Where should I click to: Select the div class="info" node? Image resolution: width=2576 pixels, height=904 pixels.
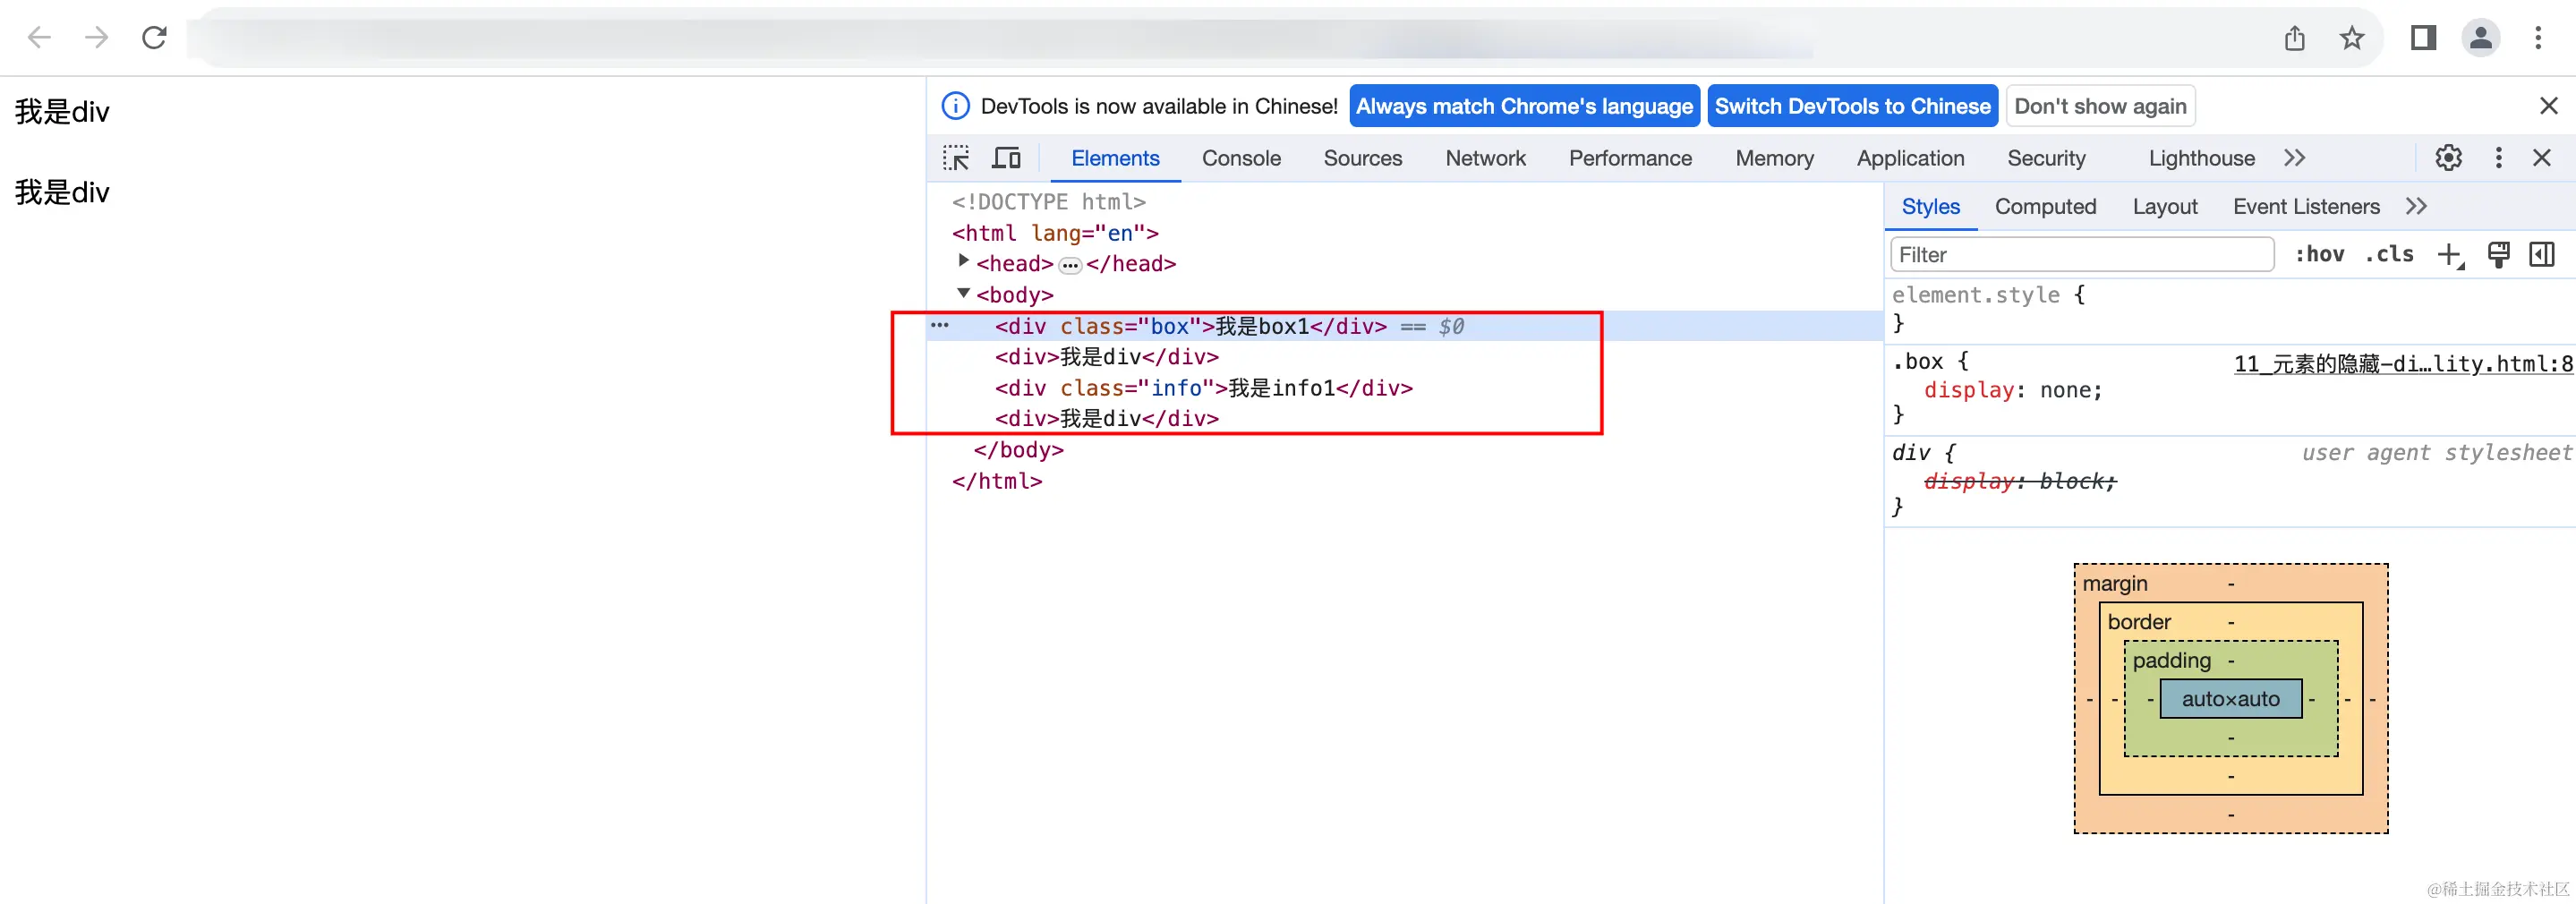[1203, 388]
